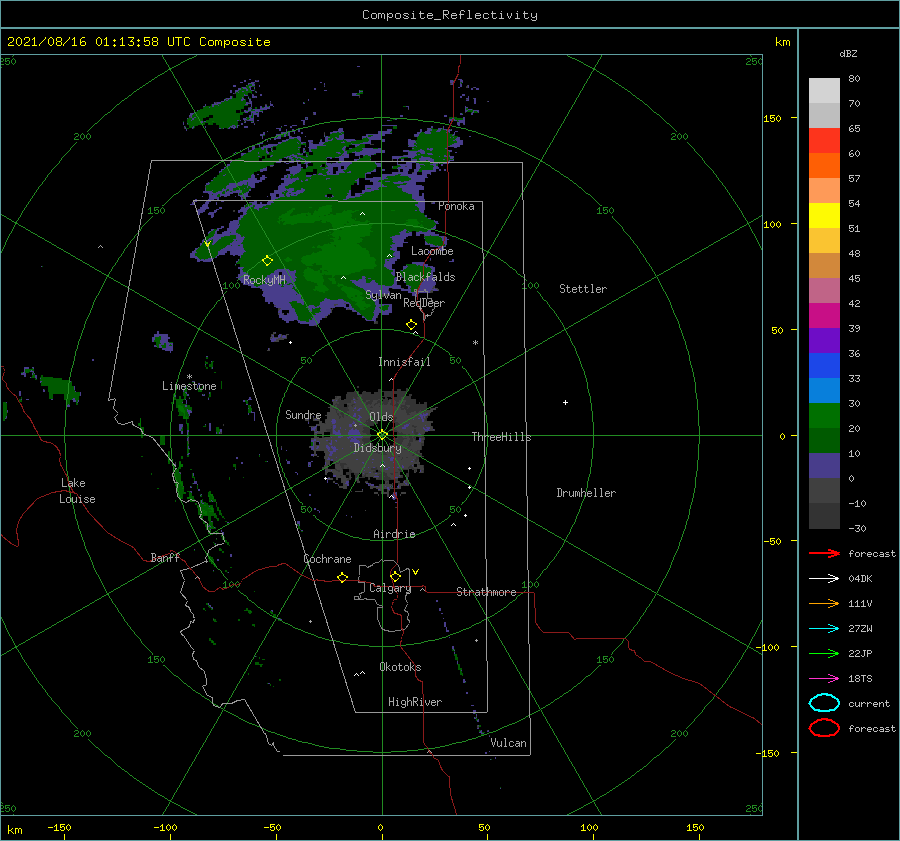Click the Sundre town label
The width and height of the screenshot is (900, 841).
(303, 414)
